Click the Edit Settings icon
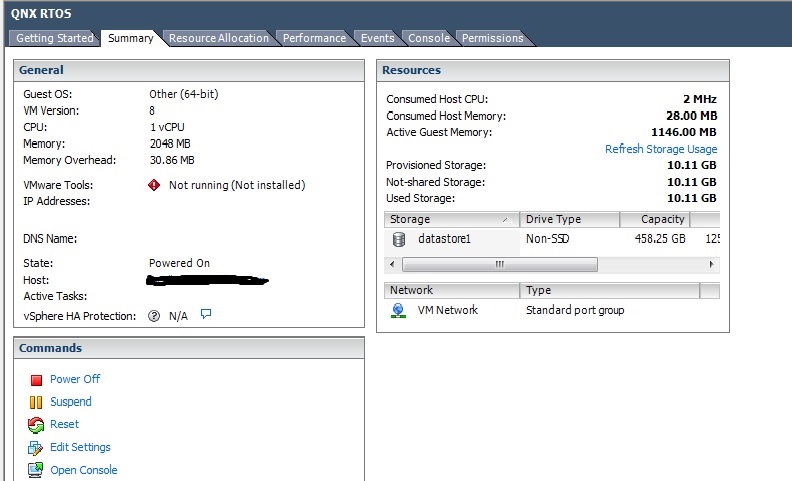 [36, 448]
